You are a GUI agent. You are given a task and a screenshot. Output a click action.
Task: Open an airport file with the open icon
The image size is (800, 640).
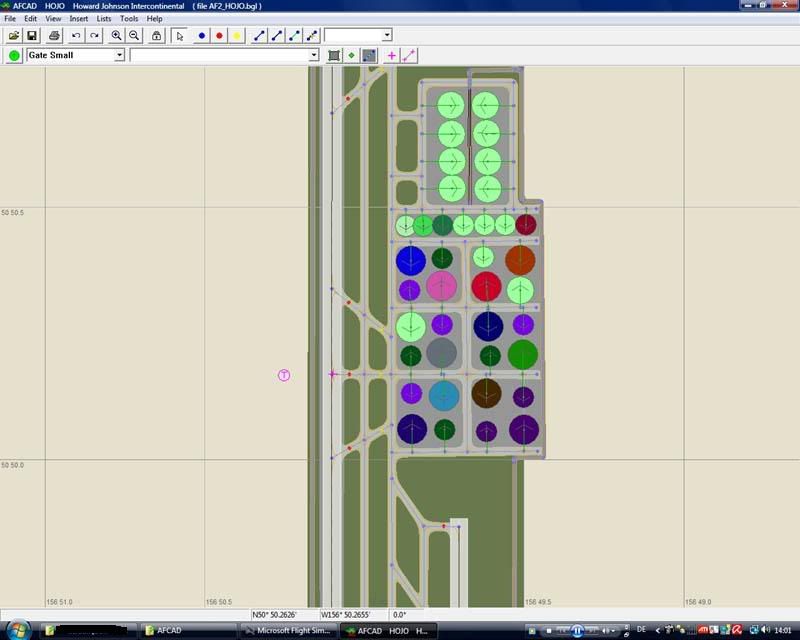(x=14, y=35)
